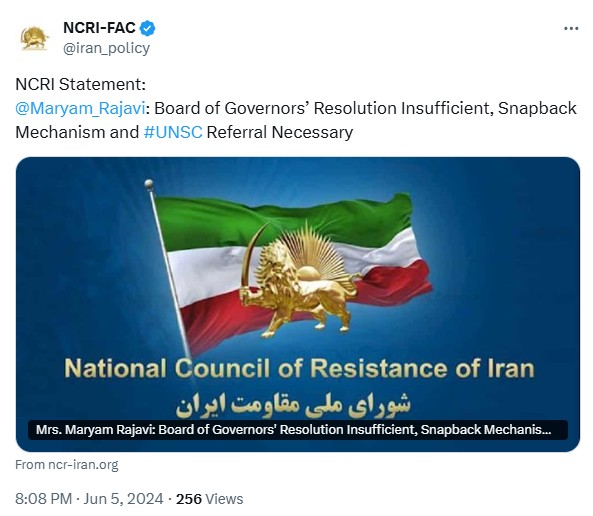
Task: Open the three-dot more options menu
Action: click(x=571, y=28)
